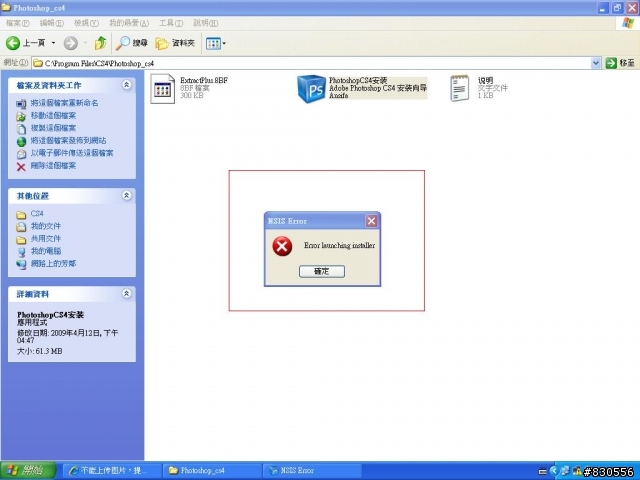Expand the address bar dropdown arrow
This screenshot has height=480, width=640.
(x=596, y=63)
